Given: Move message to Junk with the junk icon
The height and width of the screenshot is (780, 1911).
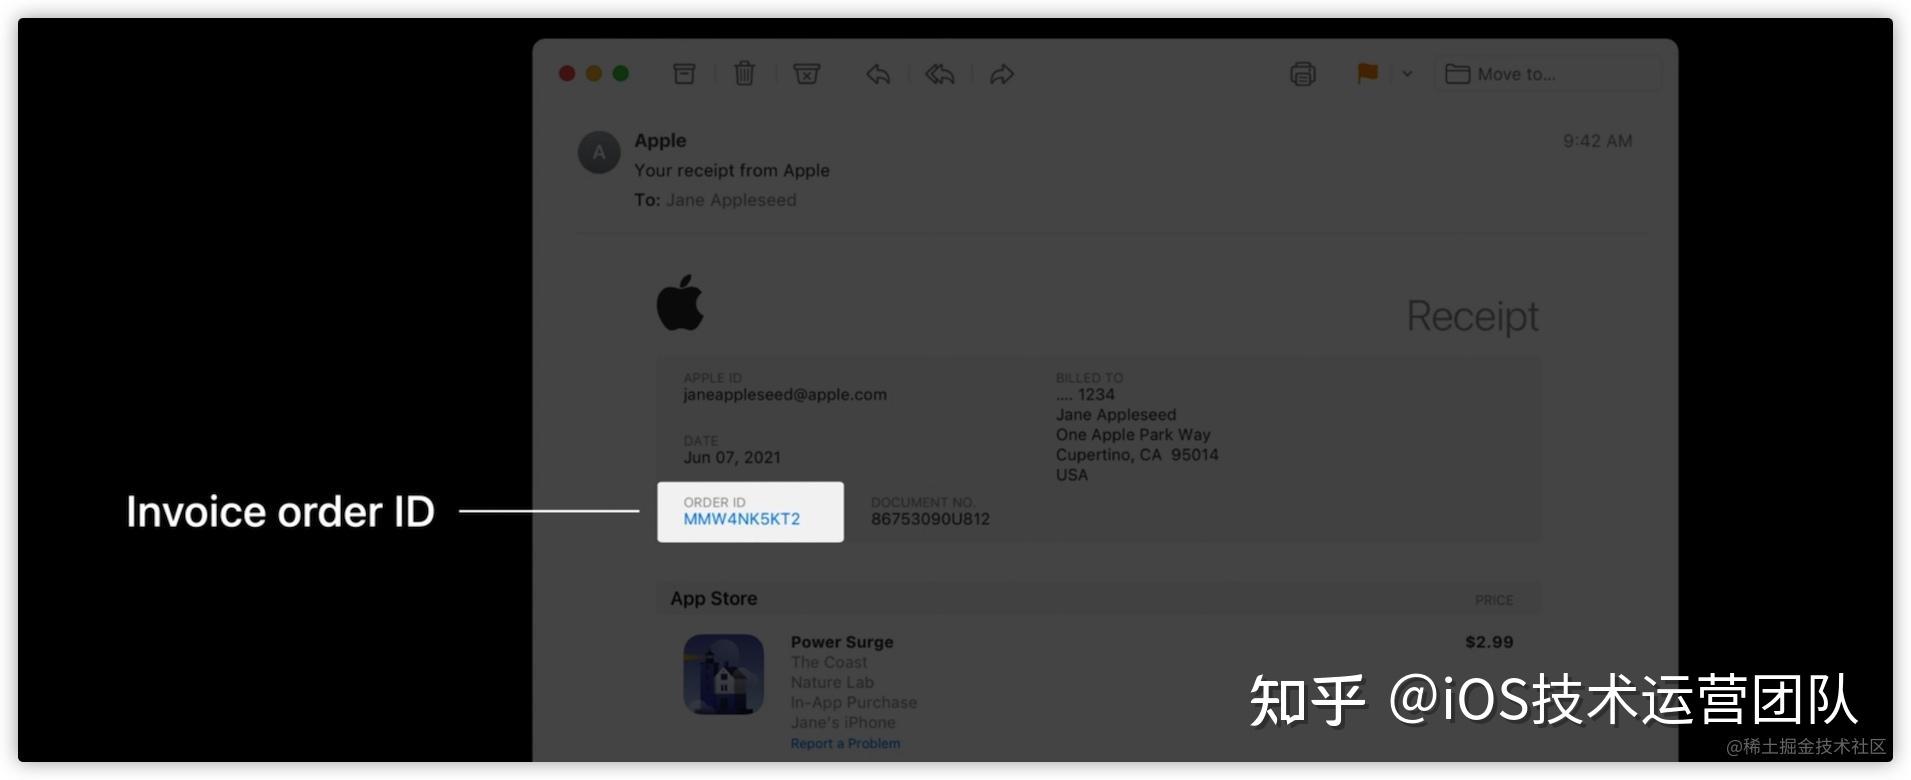Looking at the screenshot, I should point(807,74).
